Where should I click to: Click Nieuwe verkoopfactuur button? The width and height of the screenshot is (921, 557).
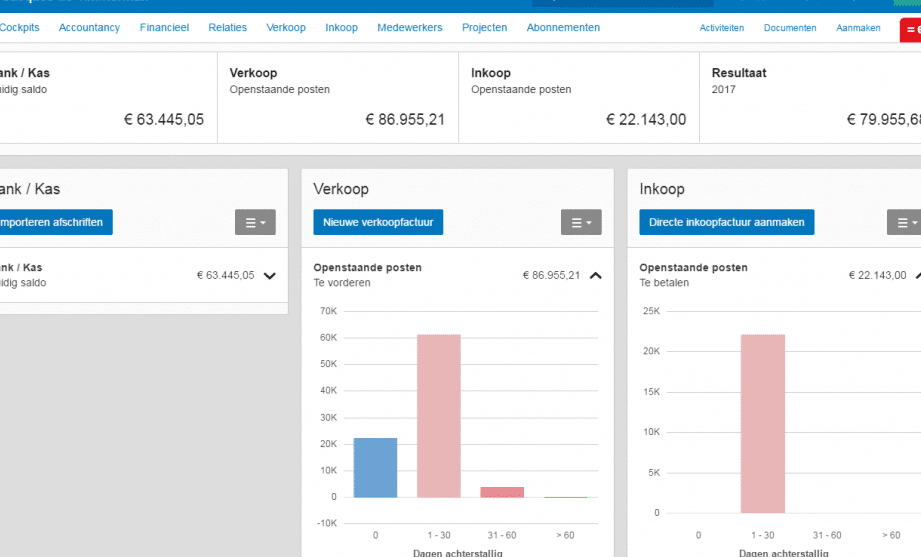[x=378, y=222]
